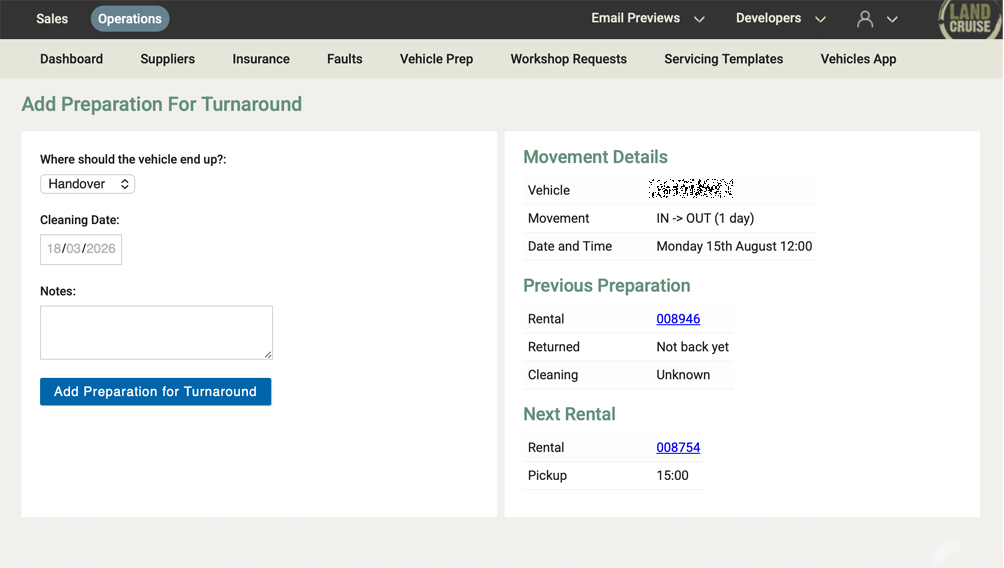Click the Cleaning Date input field
Screen dimensions: 1004x568
click(81, 249)
